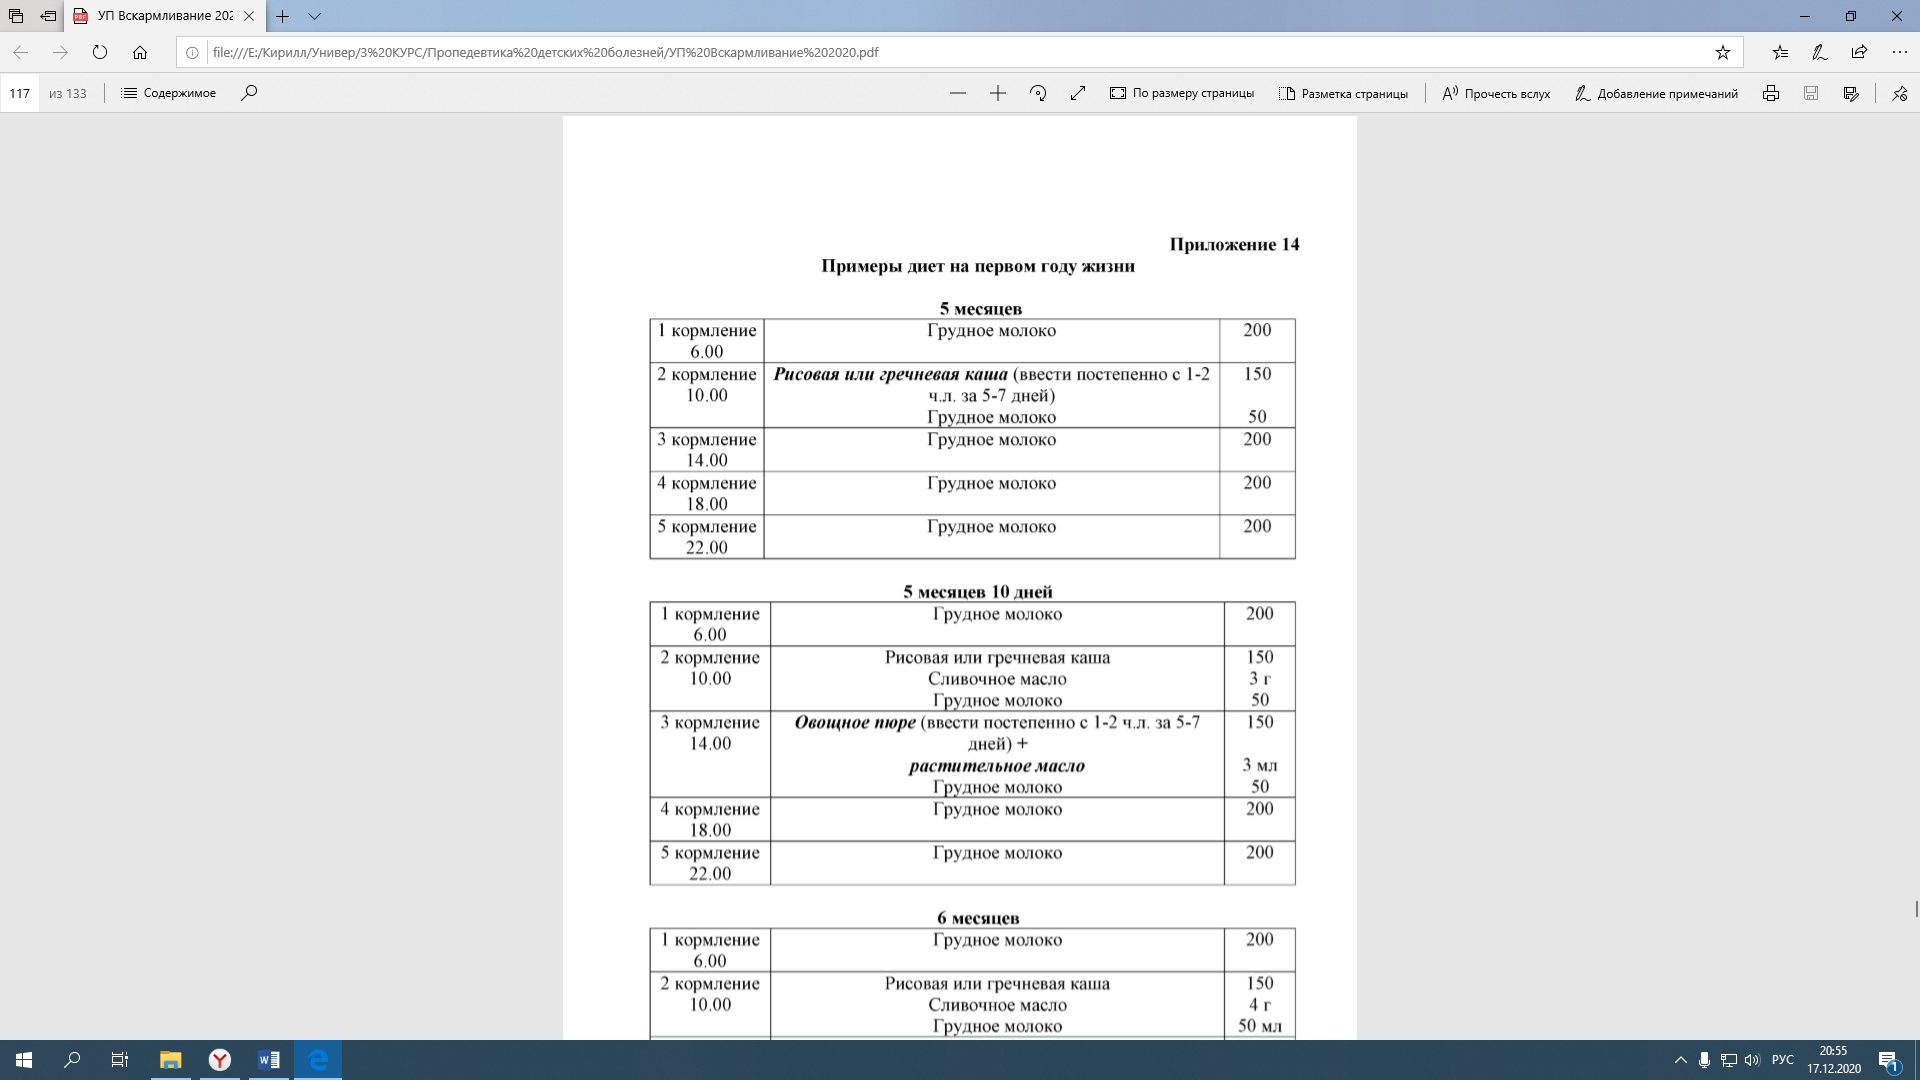Show hidden system tray icons
1920x1080 pixels.
click(1680, 1060)
